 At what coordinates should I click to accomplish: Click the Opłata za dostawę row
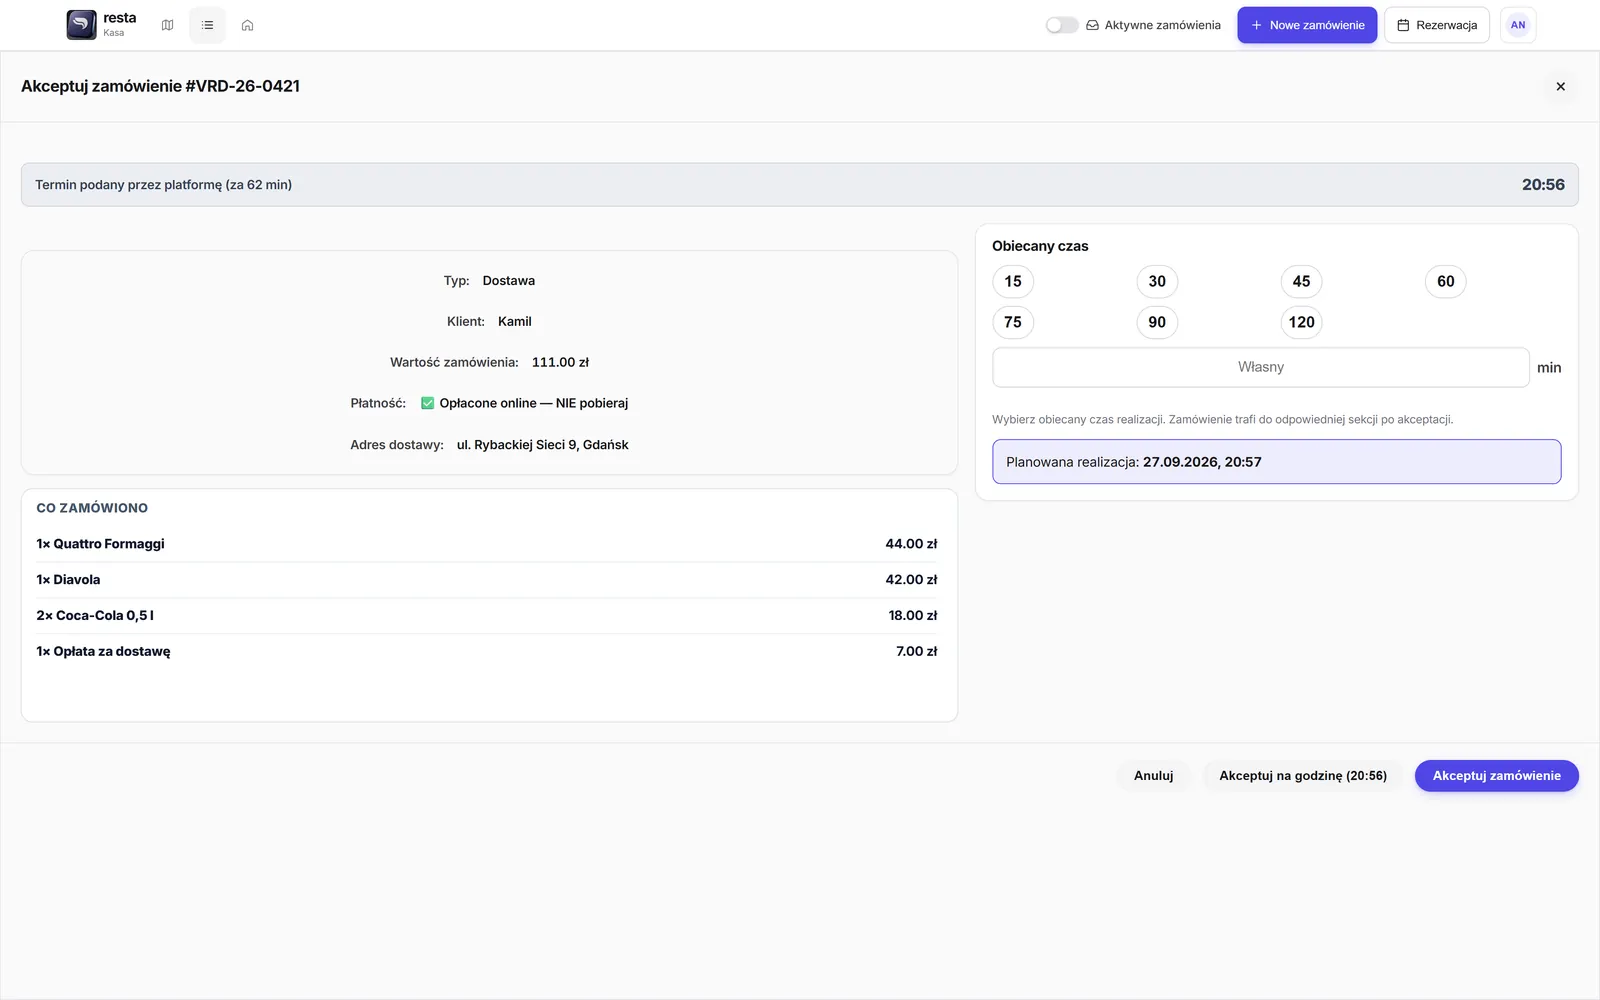[x=487, y=652]
